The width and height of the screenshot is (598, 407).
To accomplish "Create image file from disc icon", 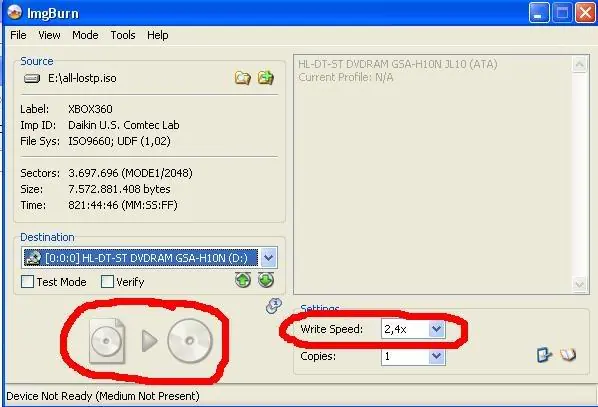I will 266,78.
